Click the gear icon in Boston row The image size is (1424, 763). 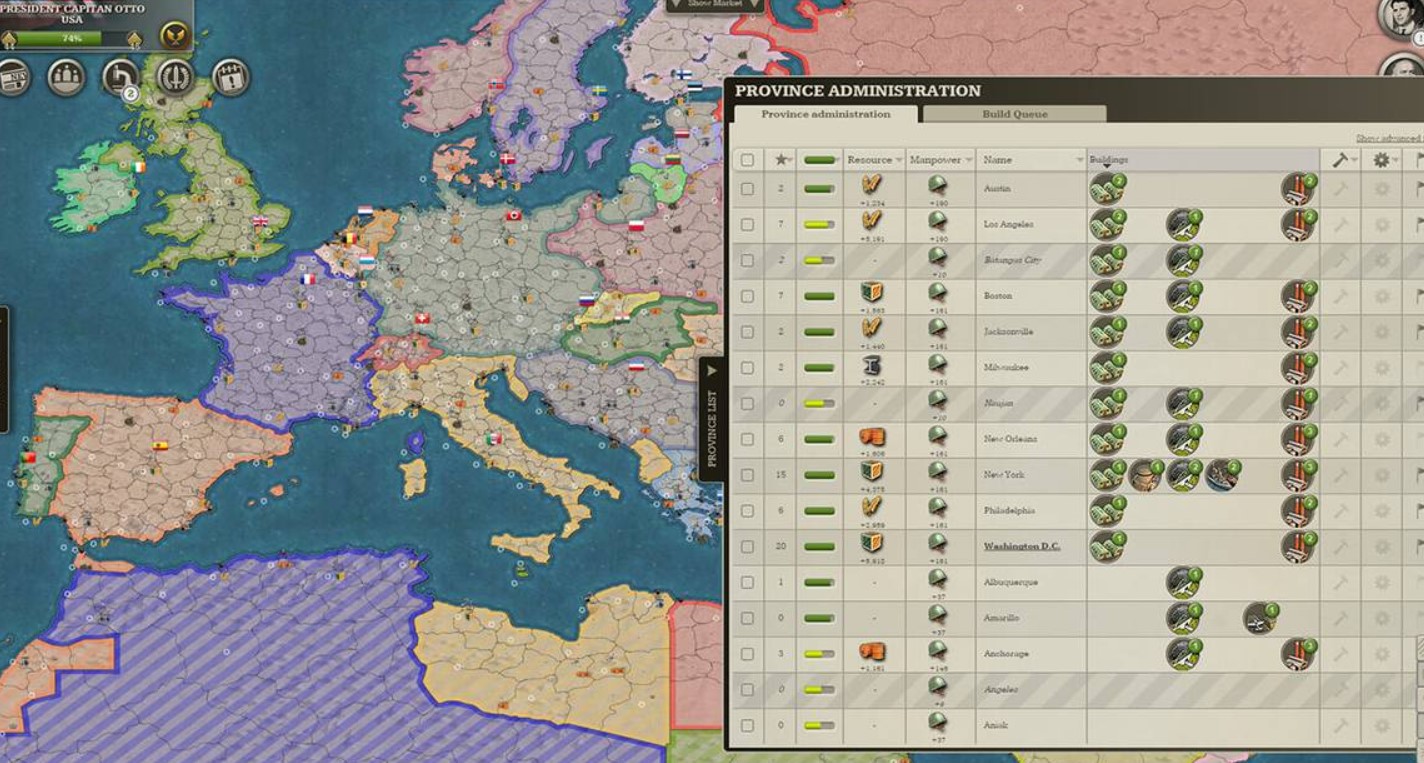(x=1382, y=296)
